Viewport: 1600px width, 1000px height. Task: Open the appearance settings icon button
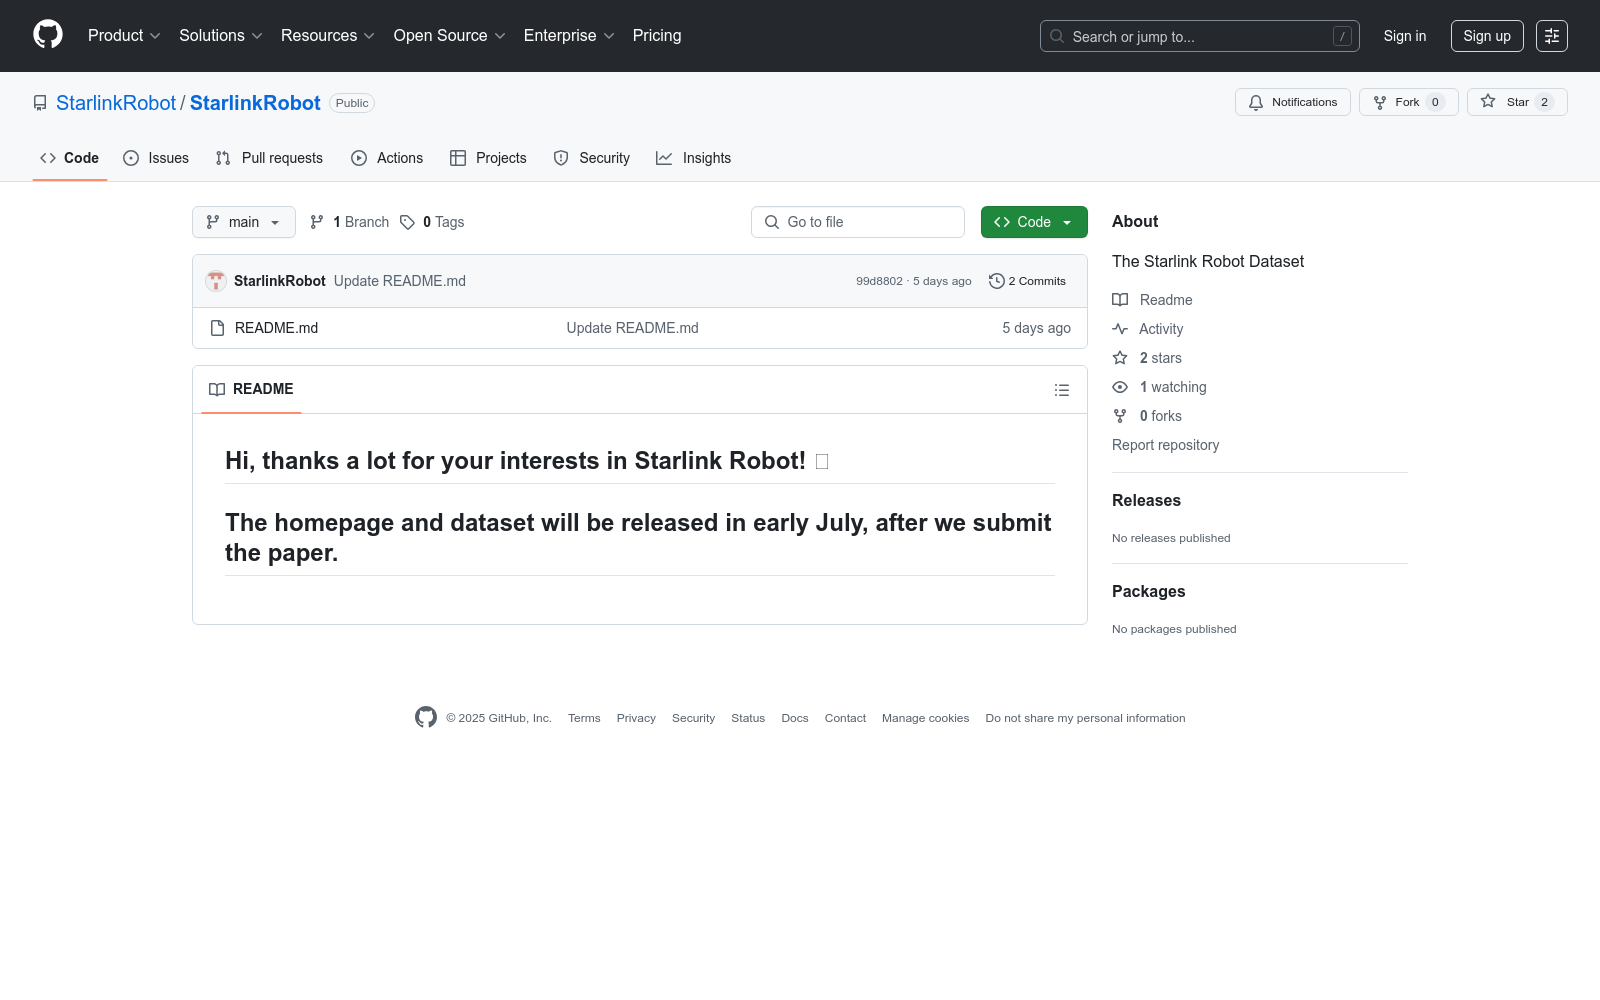(1552, 36)
